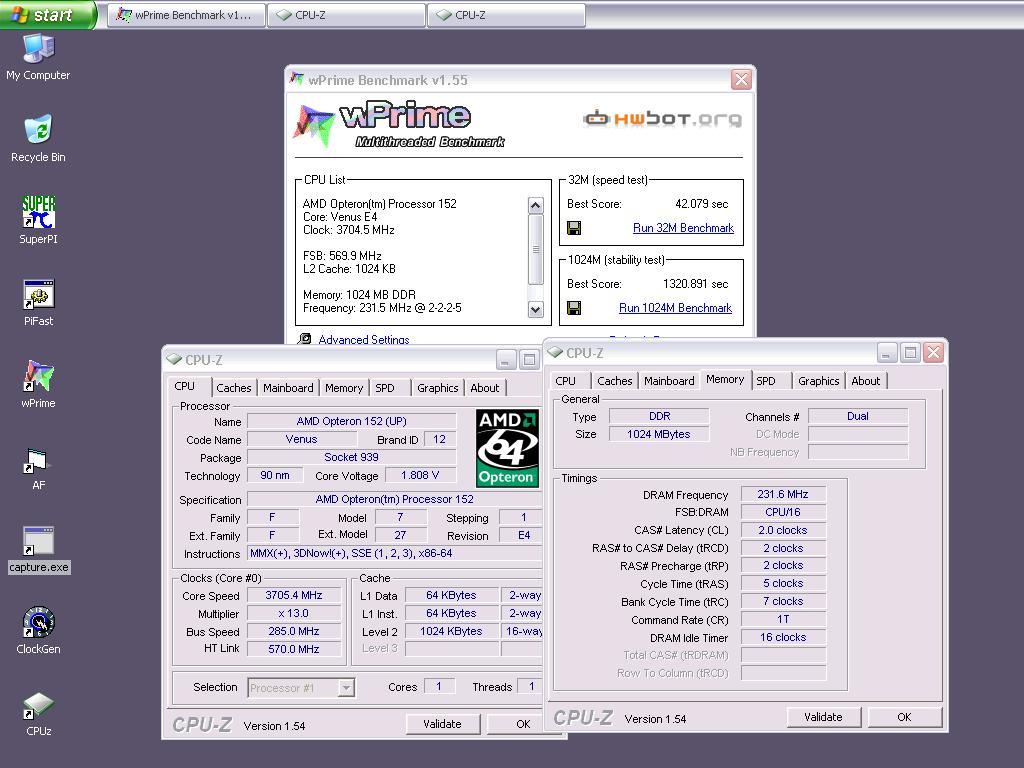
Task: Select the ClockGen desktop shortcut
Action: 38,630
